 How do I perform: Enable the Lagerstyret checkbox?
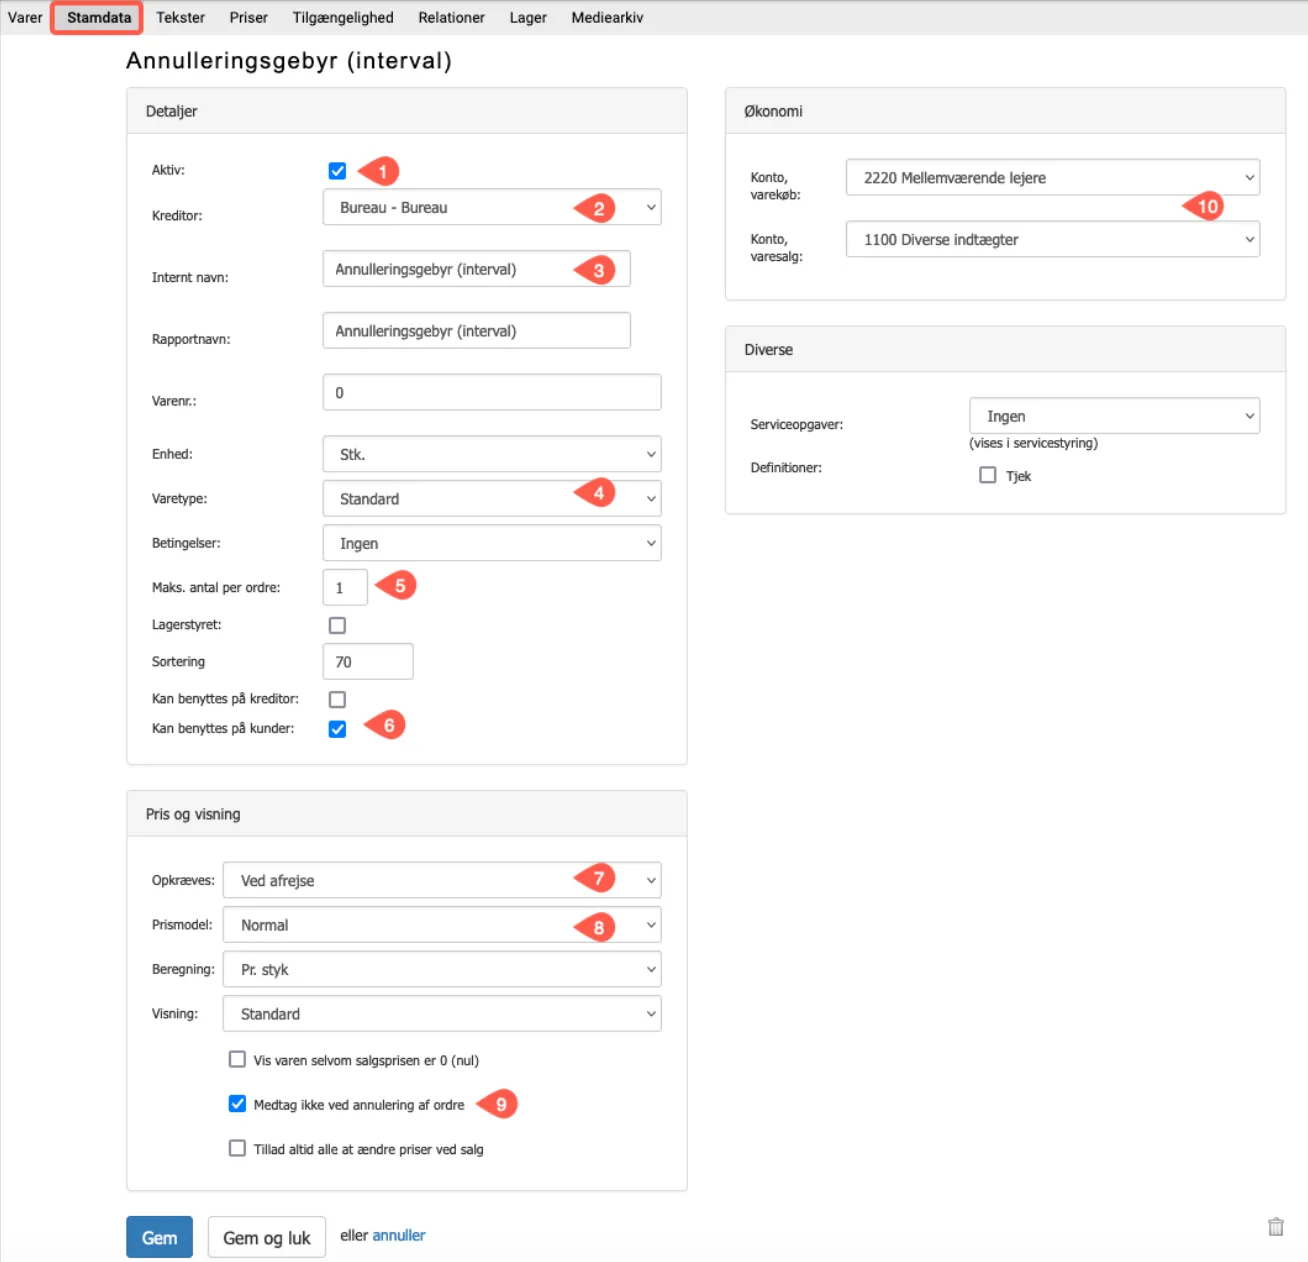pos(337,625)
